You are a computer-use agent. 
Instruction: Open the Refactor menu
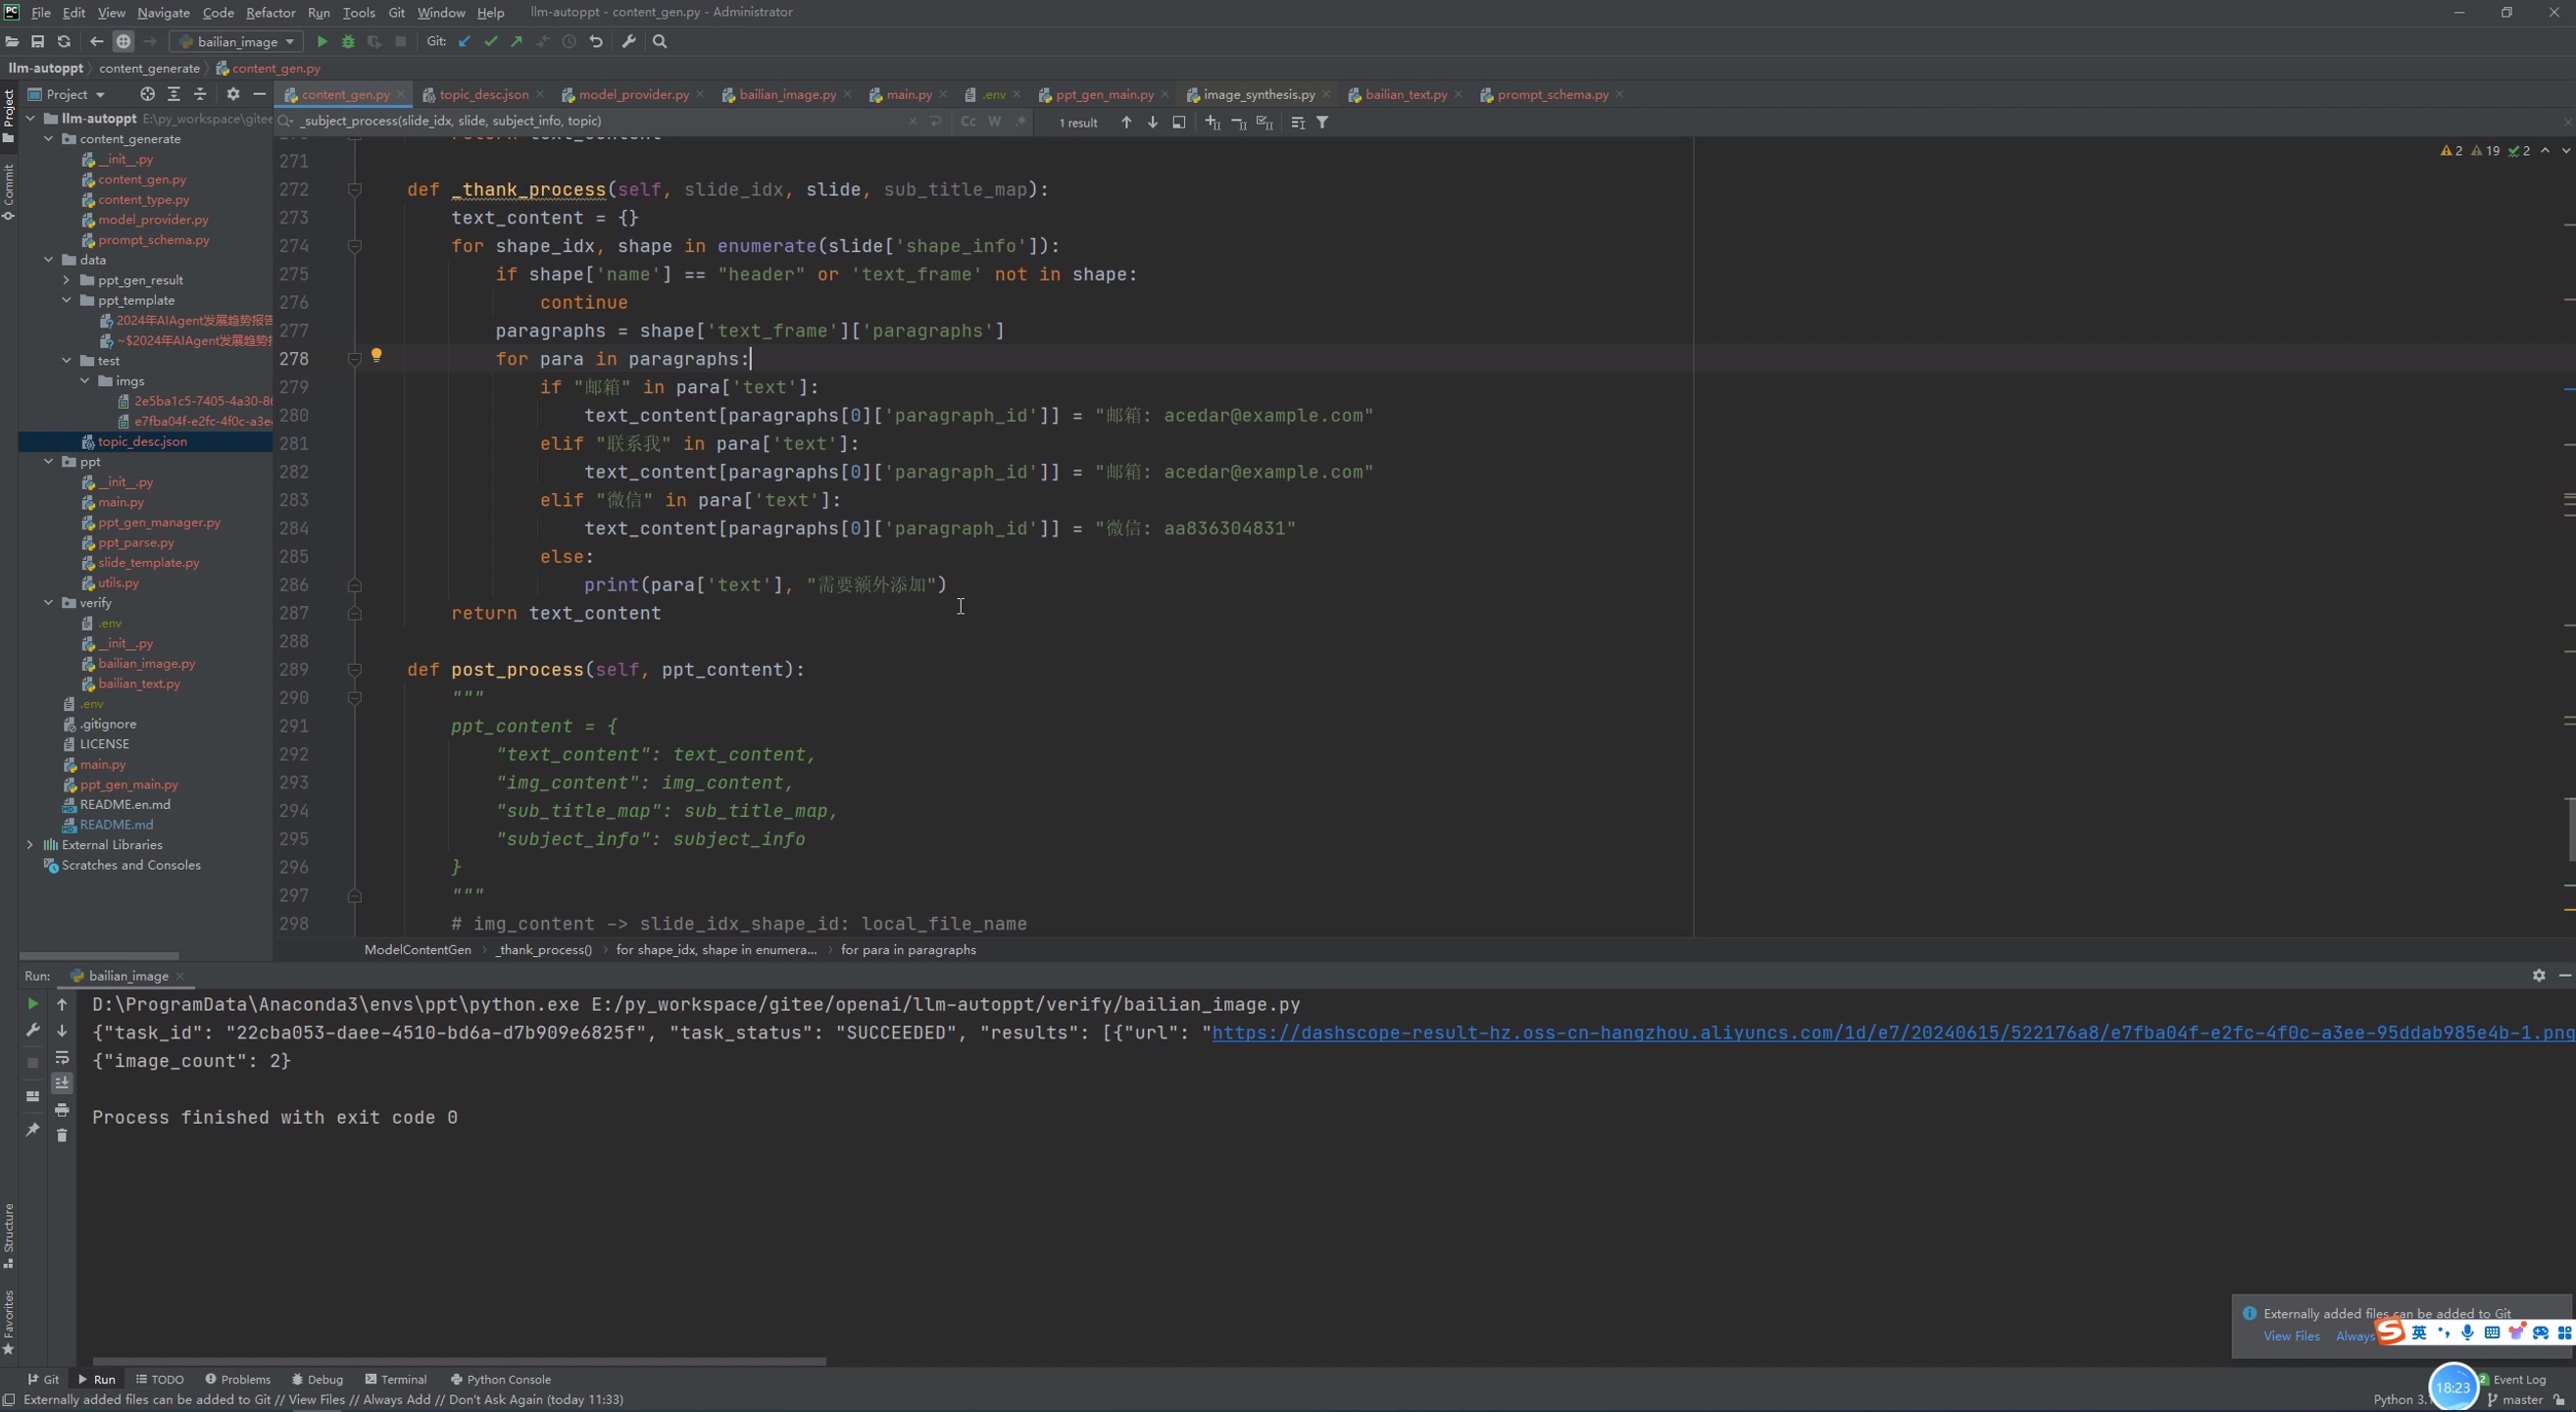tap(270, 13)
